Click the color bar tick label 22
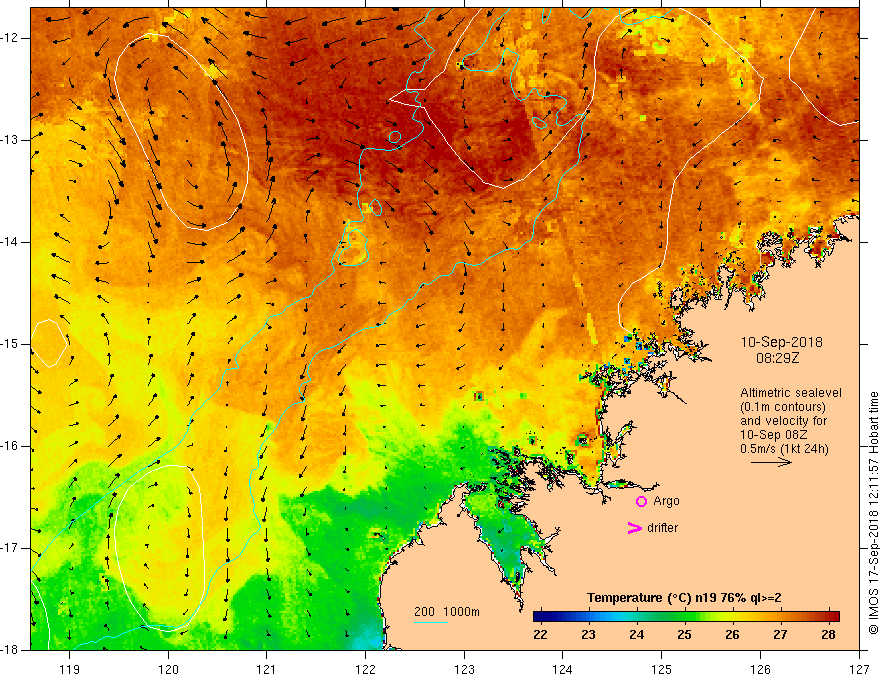This screenshot has width=880, height=680. point(540,635)
